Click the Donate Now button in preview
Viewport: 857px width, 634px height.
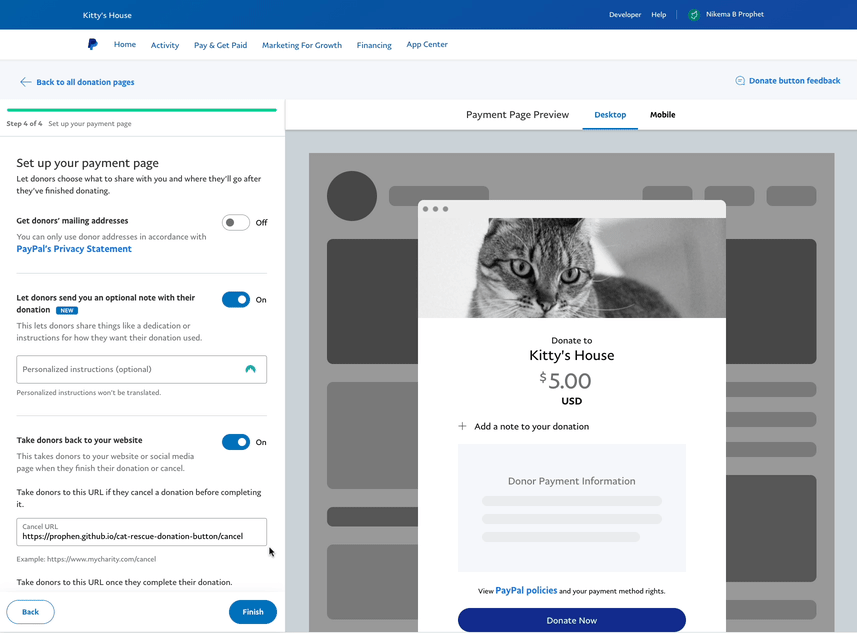pyautogui.click(x=572, y=620)
